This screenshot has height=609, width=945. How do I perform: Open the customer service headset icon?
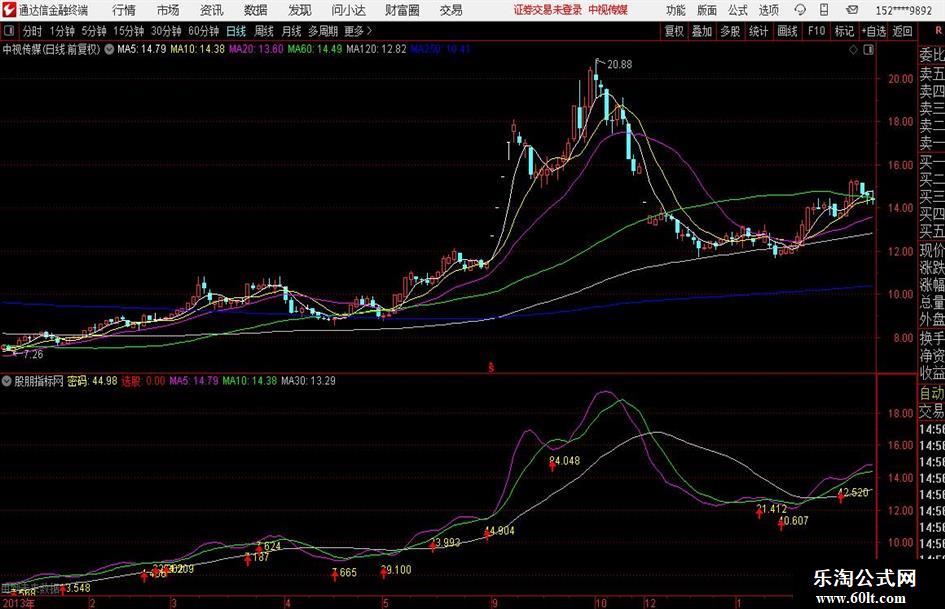[800, 10]
